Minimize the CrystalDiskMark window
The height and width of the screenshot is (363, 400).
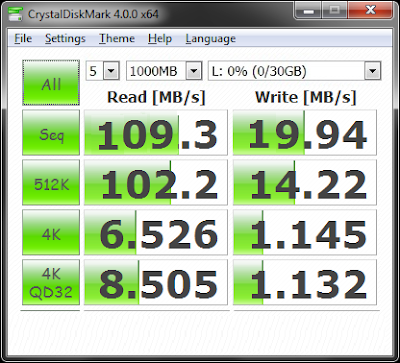(309, 11)
